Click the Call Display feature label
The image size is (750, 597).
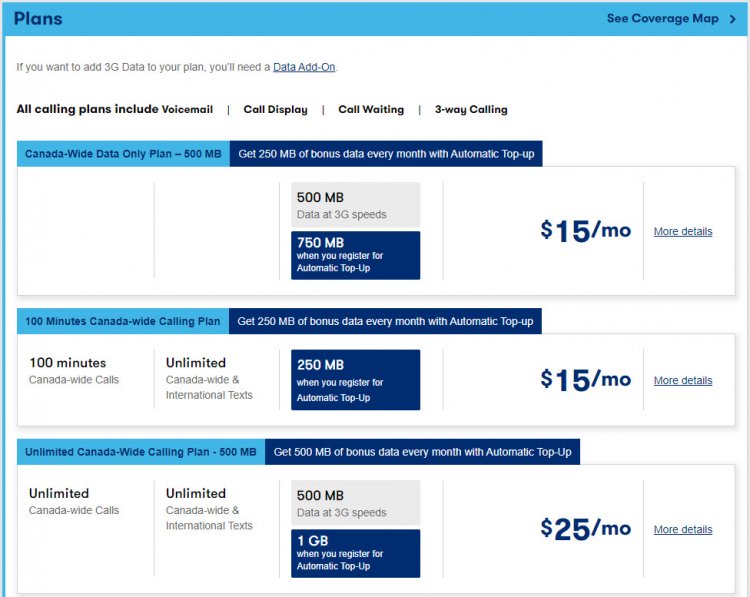click(x=275, y=110)
